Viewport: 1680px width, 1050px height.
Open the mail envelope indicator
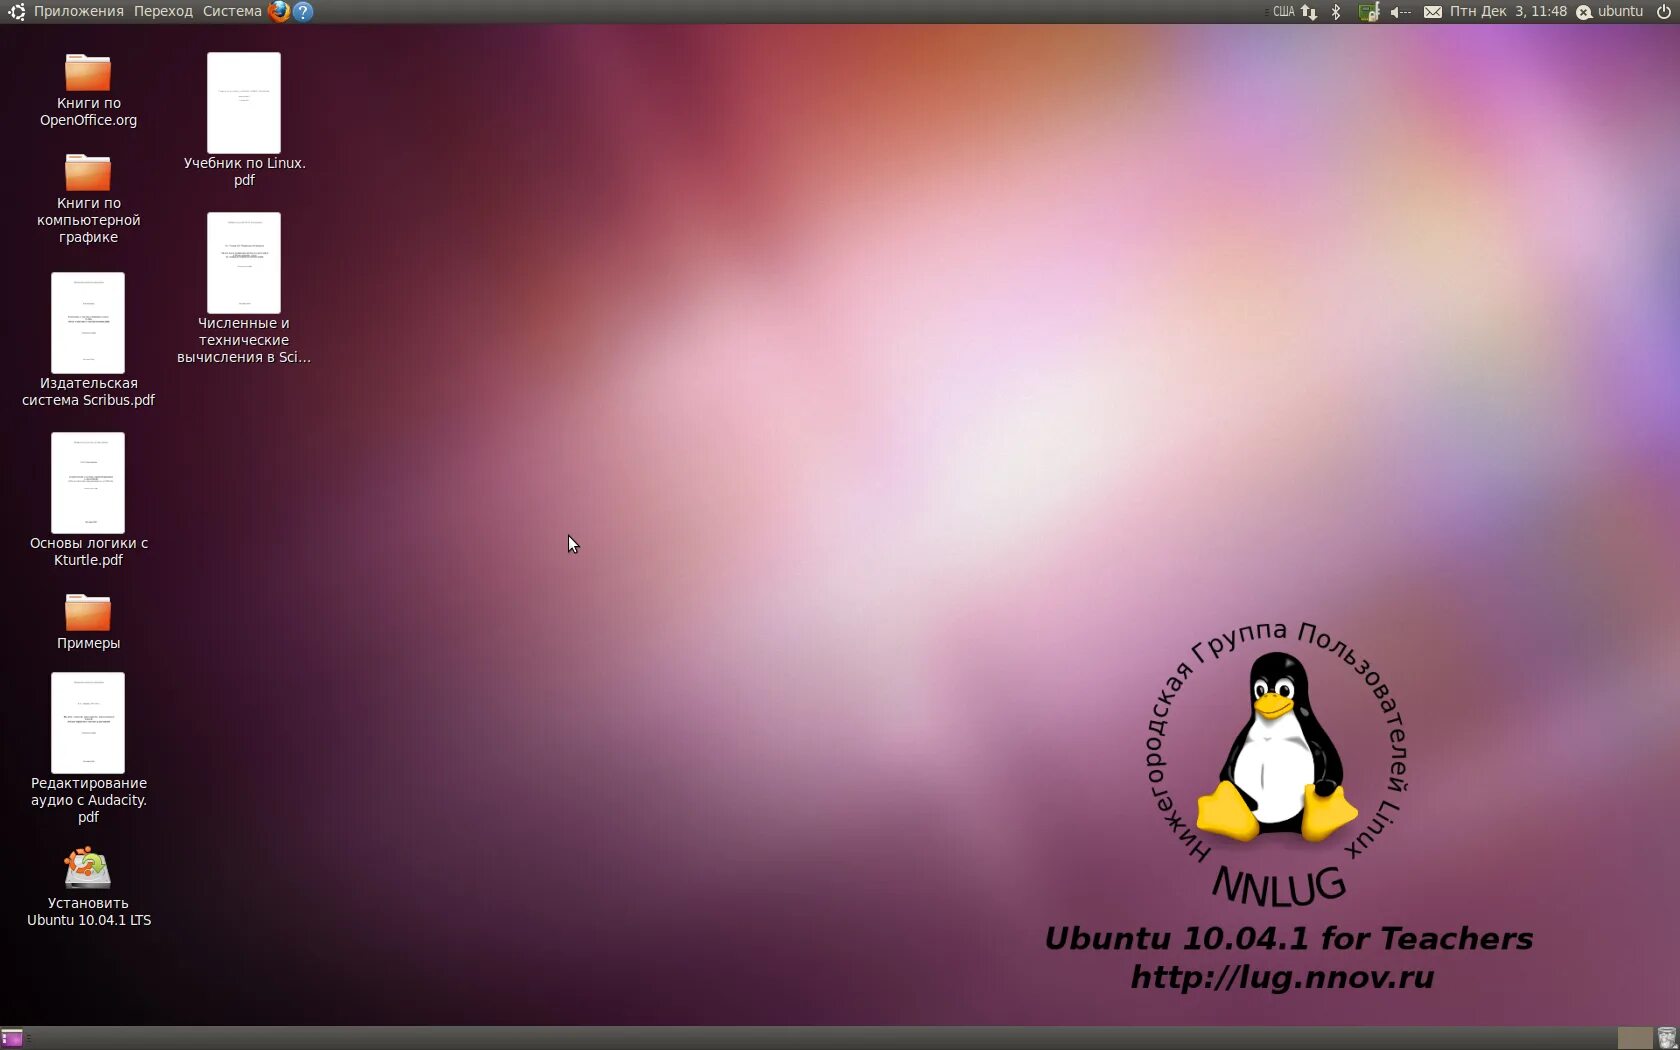(x=1432, y=11)
